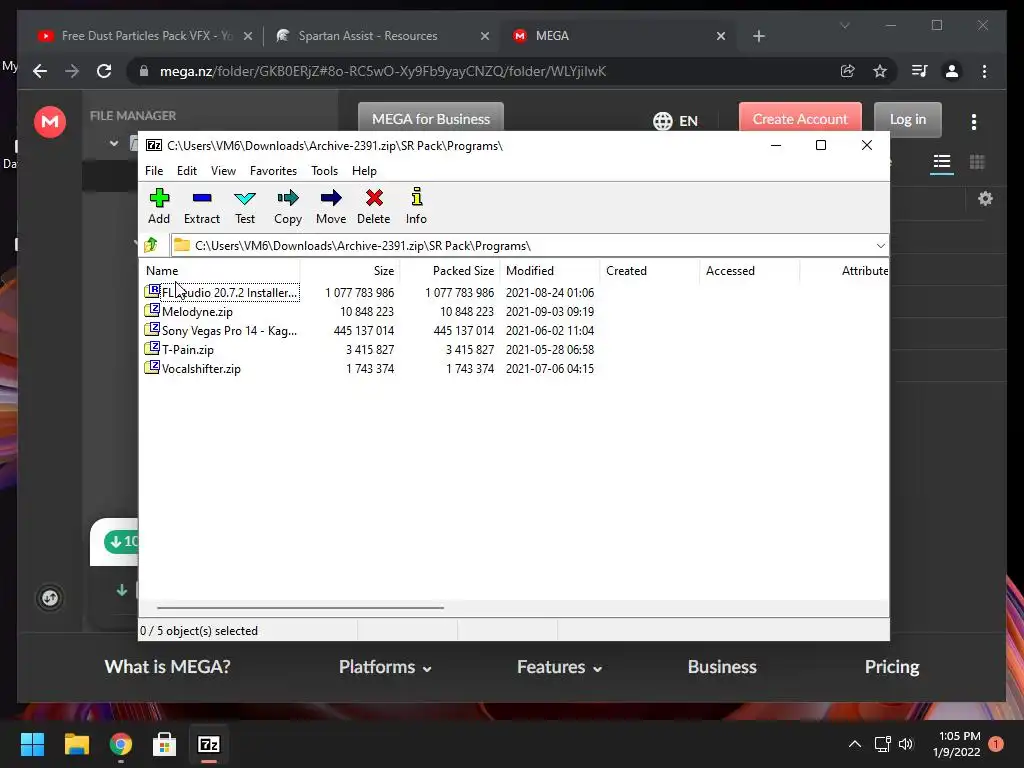Image resolution: width=1024 pixels, height=768 pixels.
Task: Click the Log in button
Action: pos(908,119)
